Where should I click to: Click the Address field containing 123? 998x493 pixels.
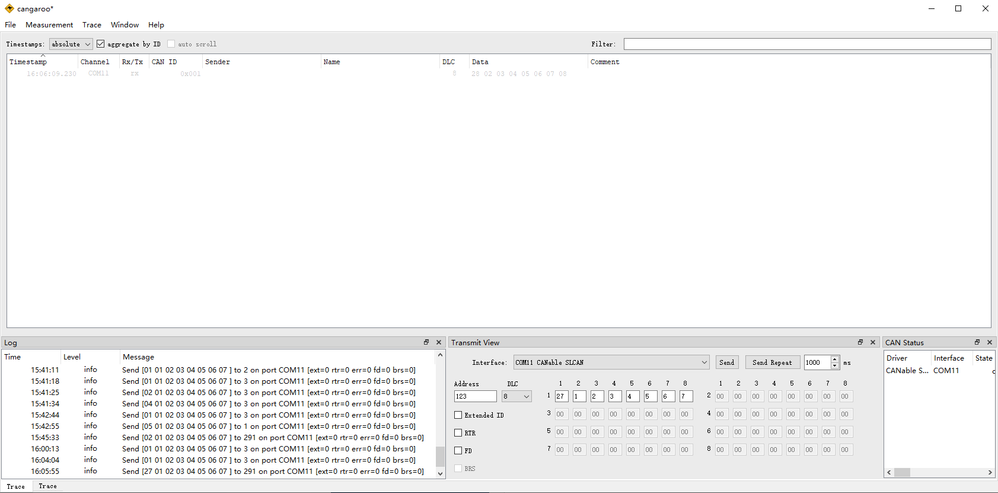[475, 396]
